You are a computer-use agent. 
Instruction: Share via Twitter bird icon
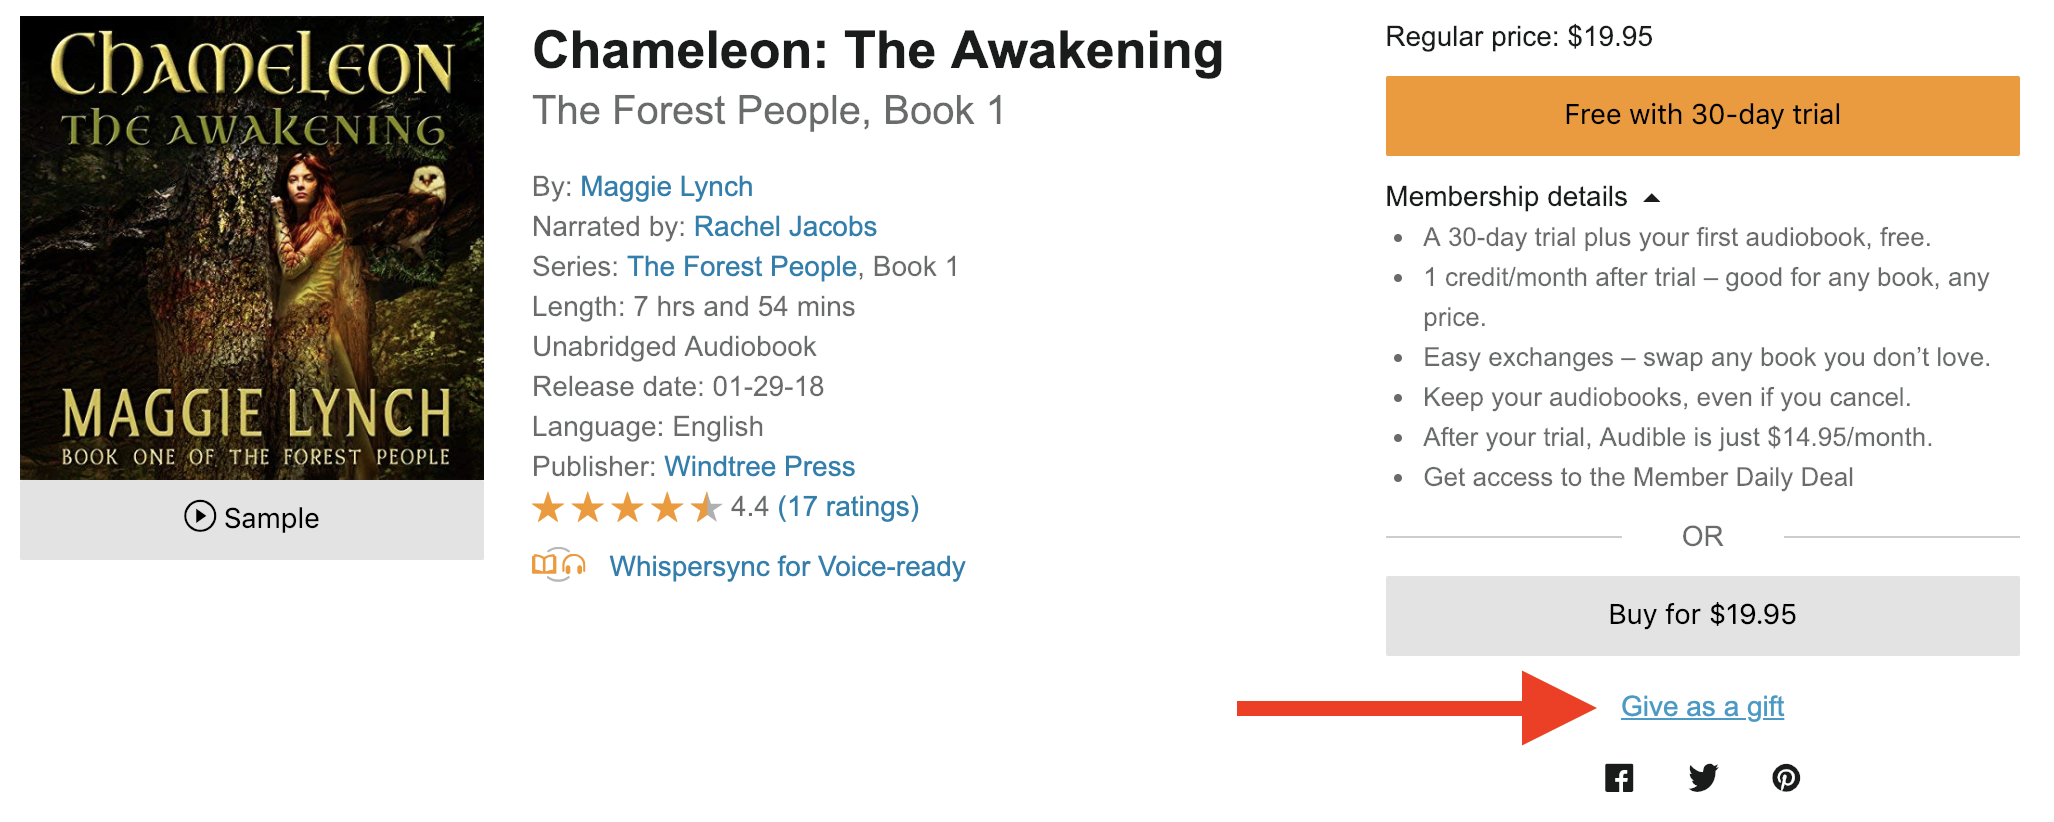(x=1703, y=778)
